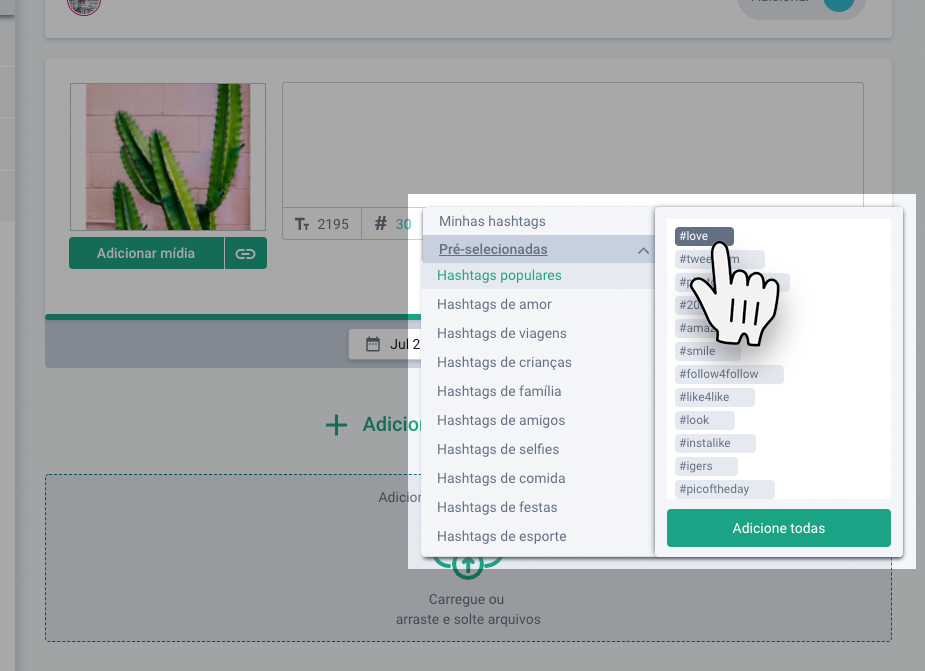Select Hashtags de amor category

494,304
